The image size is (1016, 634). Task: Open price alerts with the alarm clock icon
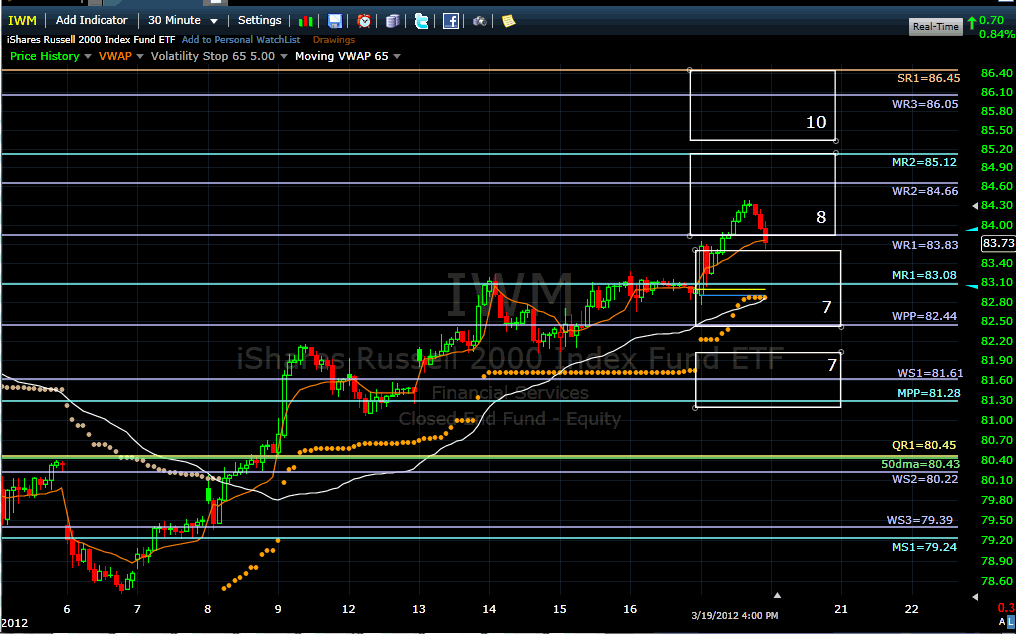click(x=364, y=20)
